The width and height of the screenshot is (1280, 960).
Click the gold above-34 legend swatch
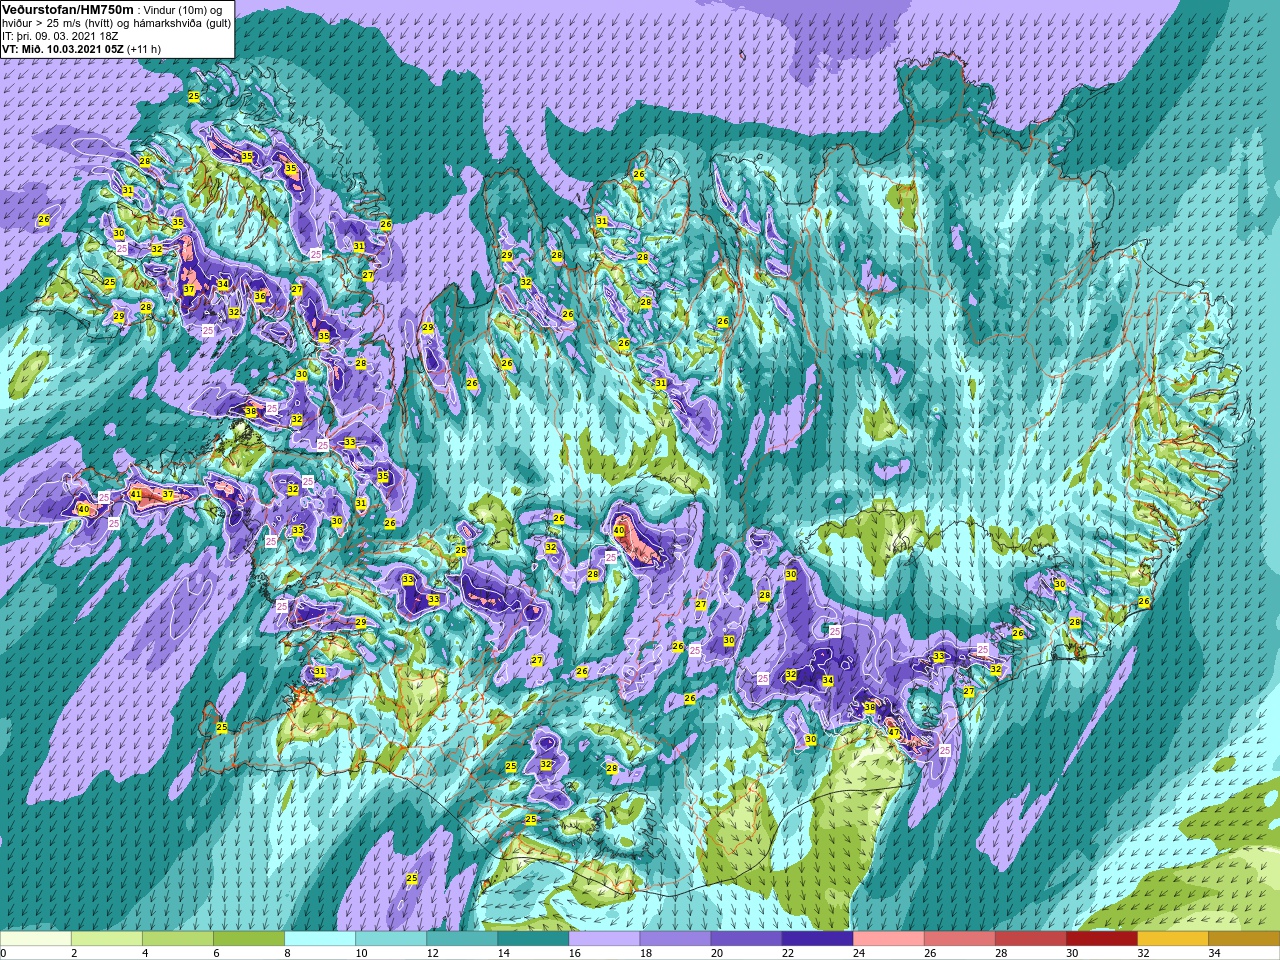coord(1243,939)
